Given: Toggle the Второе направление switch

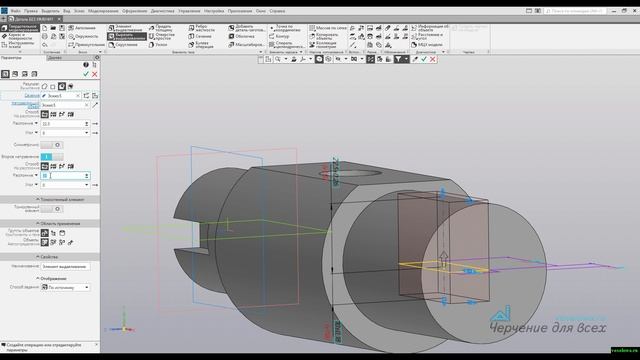Looking at the screenshot, I should [x=52, y=157].
